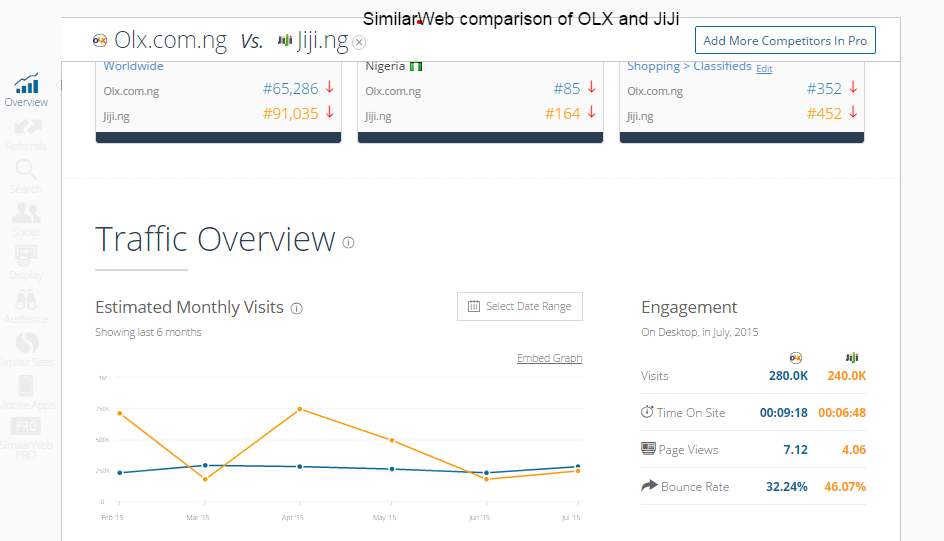The height and width of the screenshot is (541, 944).
Task: Click the Jiji Nigeria rank #164
Action: point(562,114)
